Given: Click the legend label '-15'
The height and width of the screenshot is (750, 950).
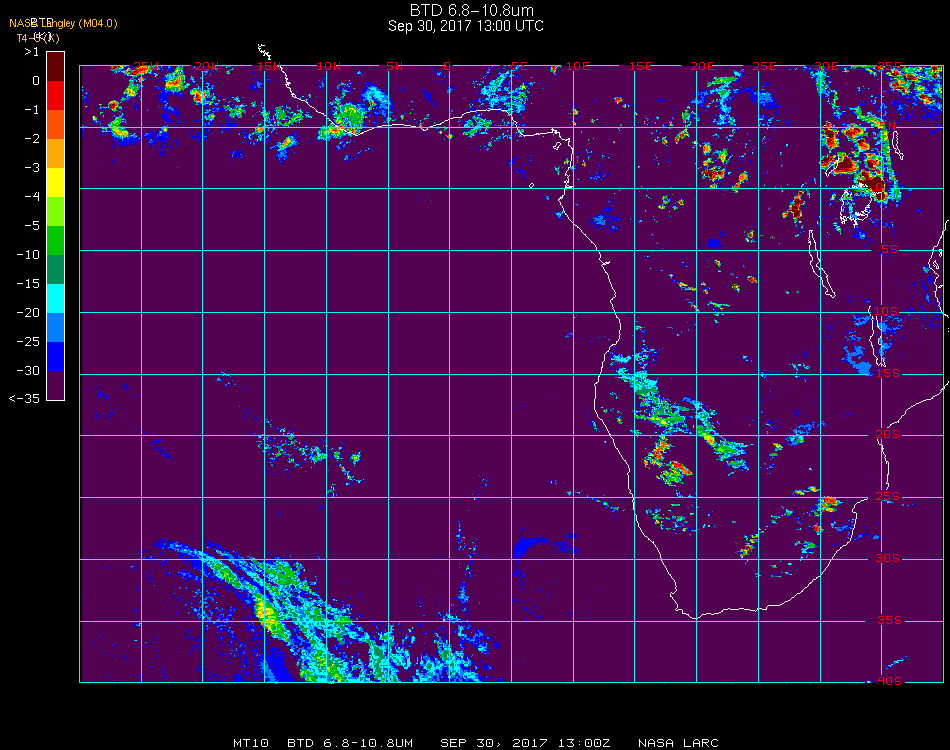Looking at the screenshot, I should [28, 284].
